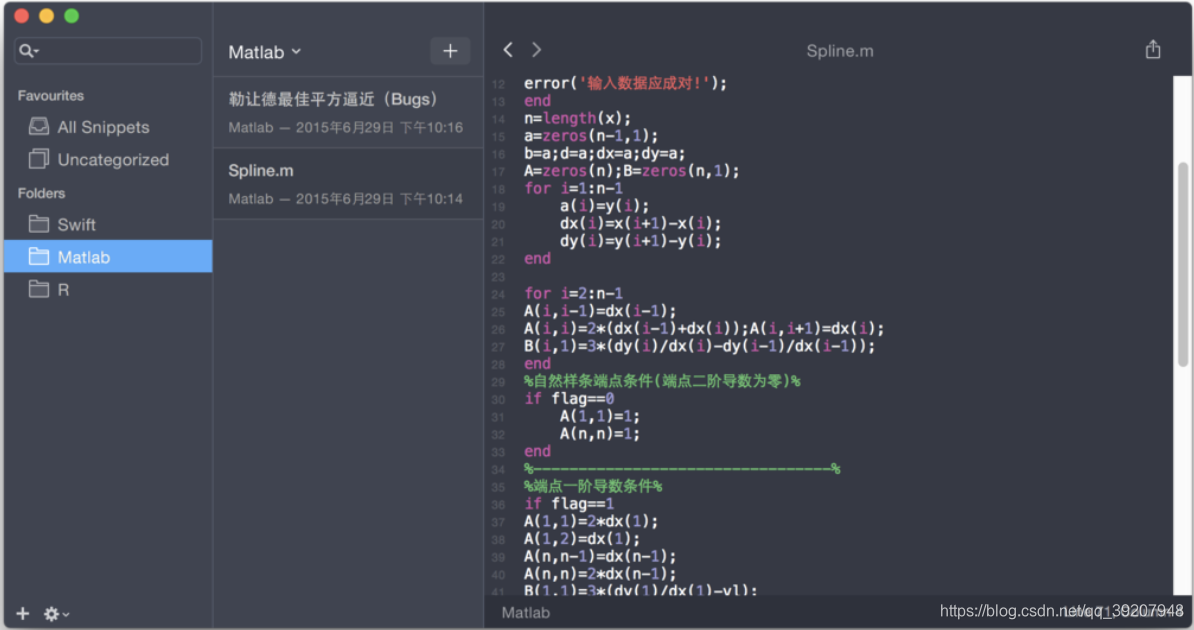The width and height of the screenshot is (1194, 630).
Task: Click the Spline.m title in the header
Action: pyautogui.click(x=839, y=50)
